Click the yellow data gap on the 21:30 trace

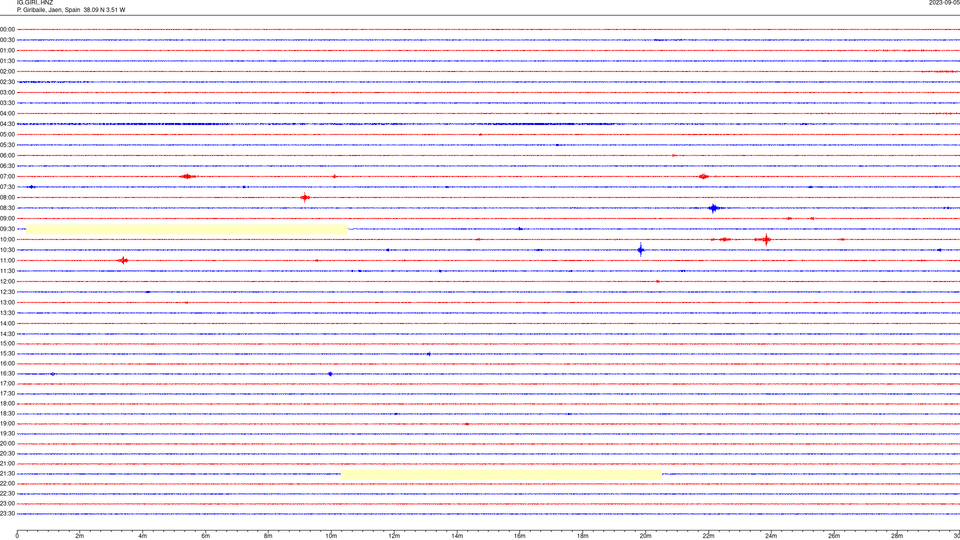click(501, 474)
